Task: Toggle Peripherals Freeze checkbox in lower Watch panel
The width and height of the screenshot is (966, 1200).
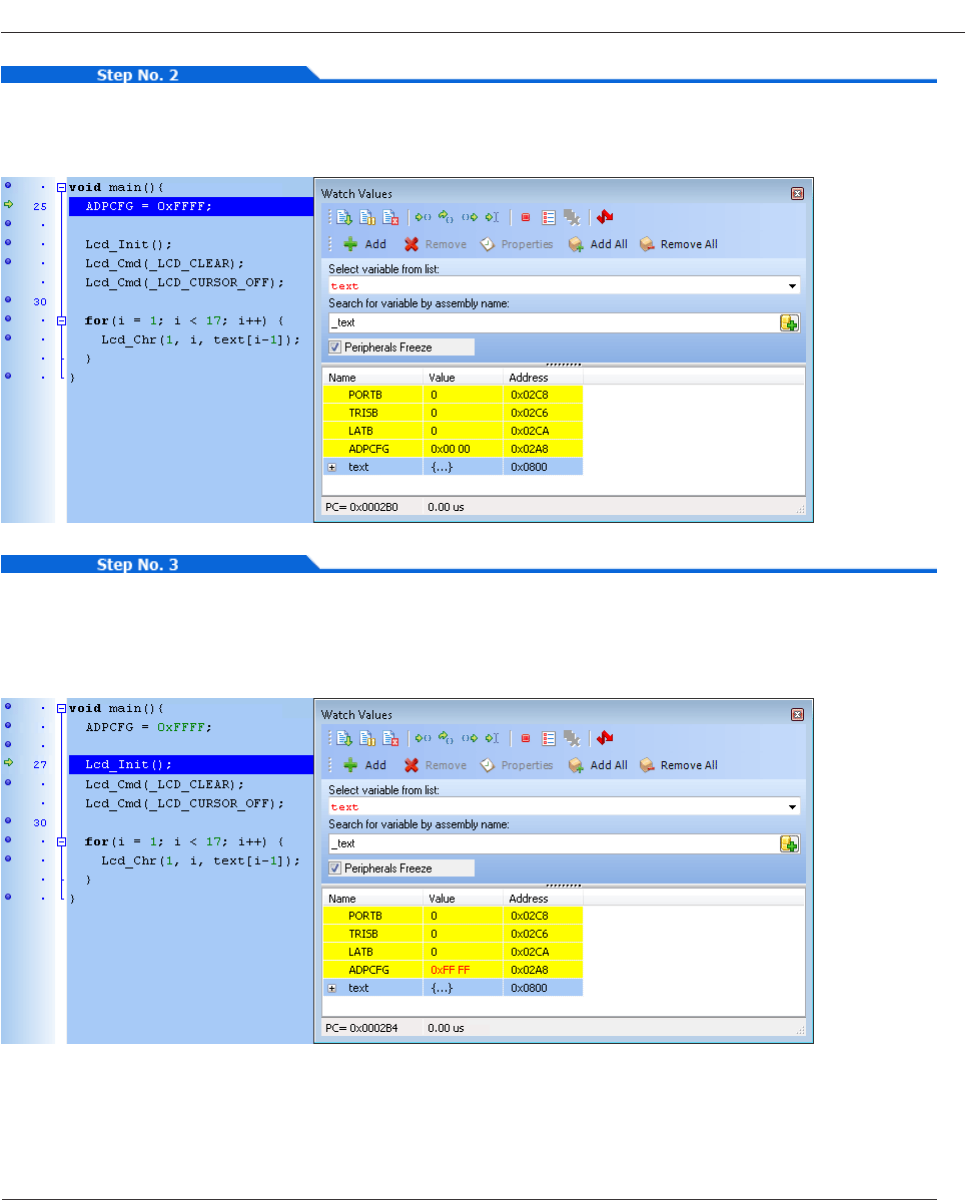Action: pos(335,868)
